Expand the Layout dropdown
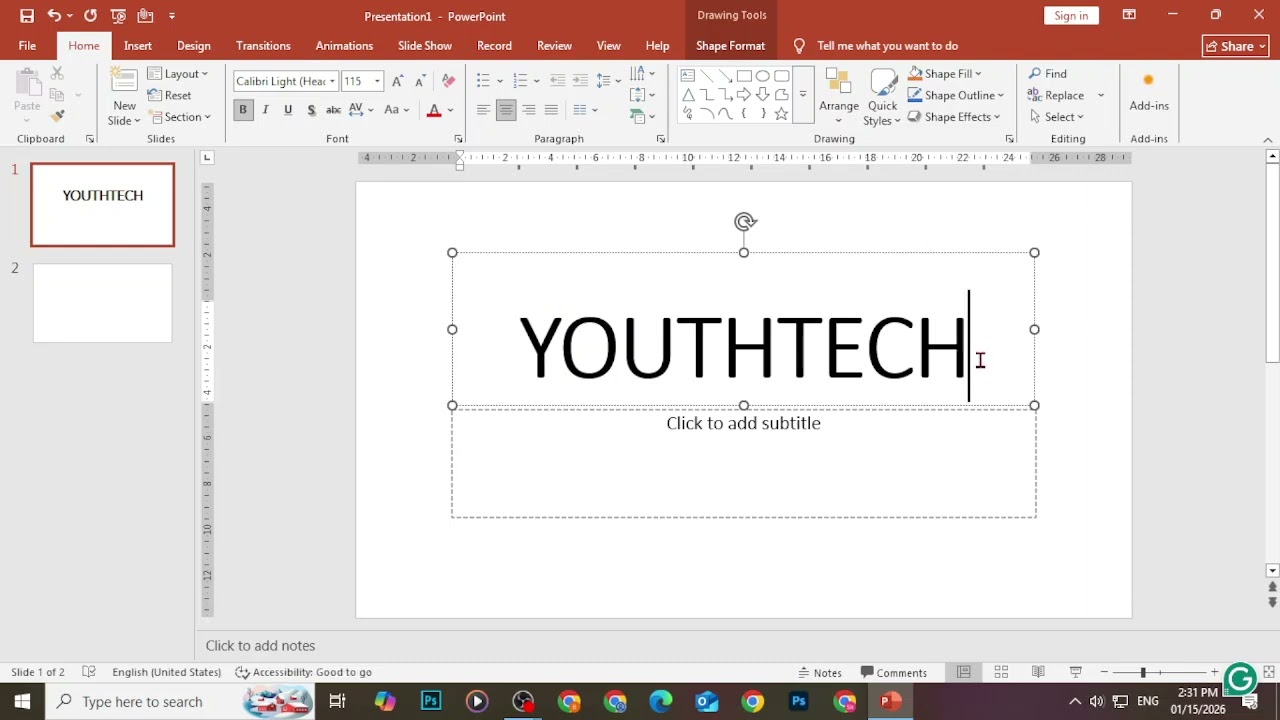The width and height of the screenshot is (1280, 720). pos(178,74)
